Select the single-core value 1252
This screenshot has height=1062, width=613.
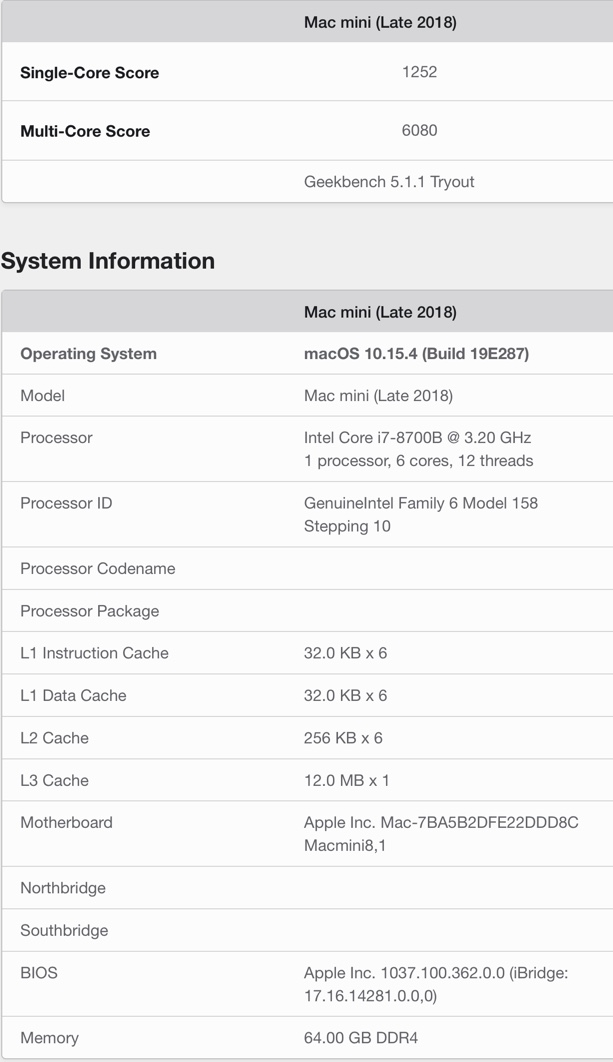[419, 72]
